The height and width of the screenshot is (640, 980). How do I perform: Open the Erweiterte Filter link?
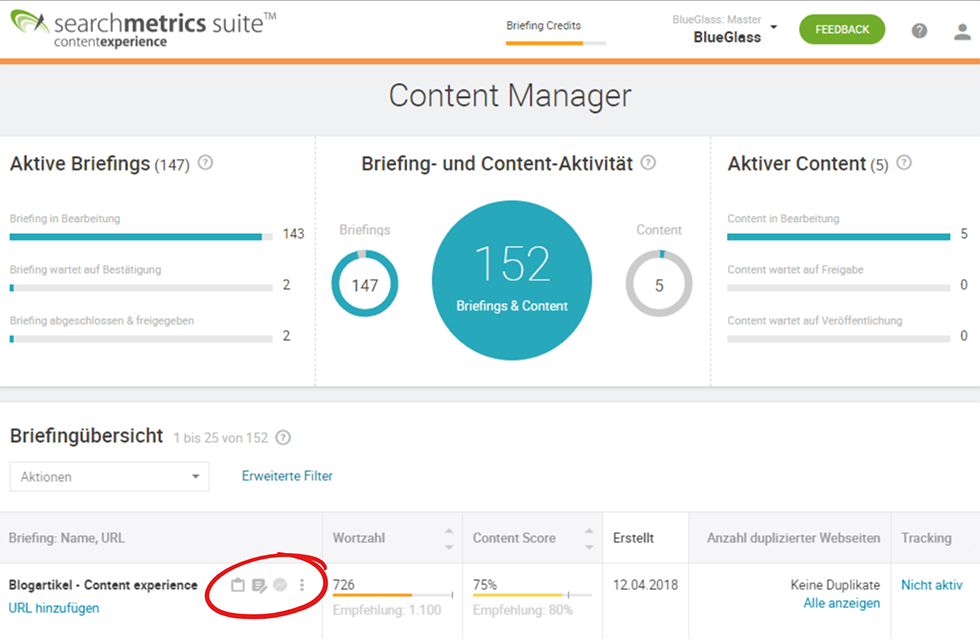tap(287, 476)
